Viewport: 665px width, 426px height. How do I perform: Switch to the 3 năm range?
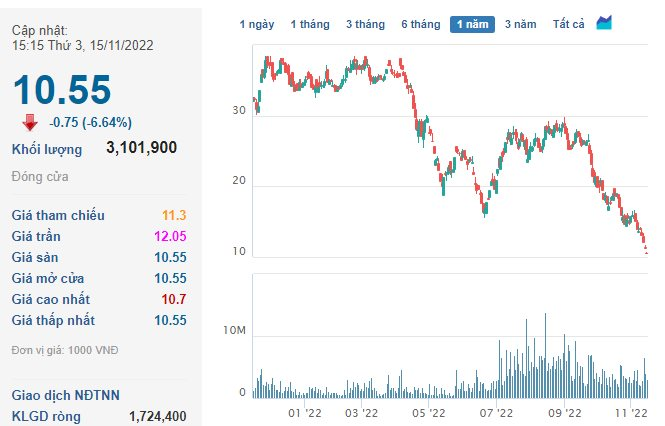(521, 24)
